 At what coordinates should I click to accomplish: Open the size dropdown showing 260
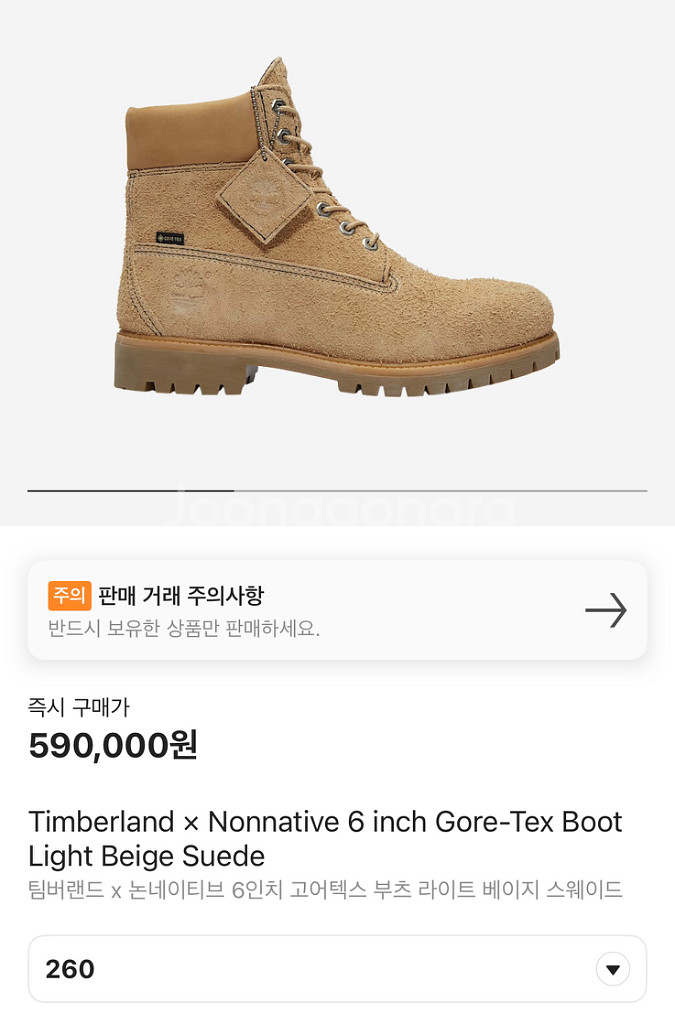337,969
